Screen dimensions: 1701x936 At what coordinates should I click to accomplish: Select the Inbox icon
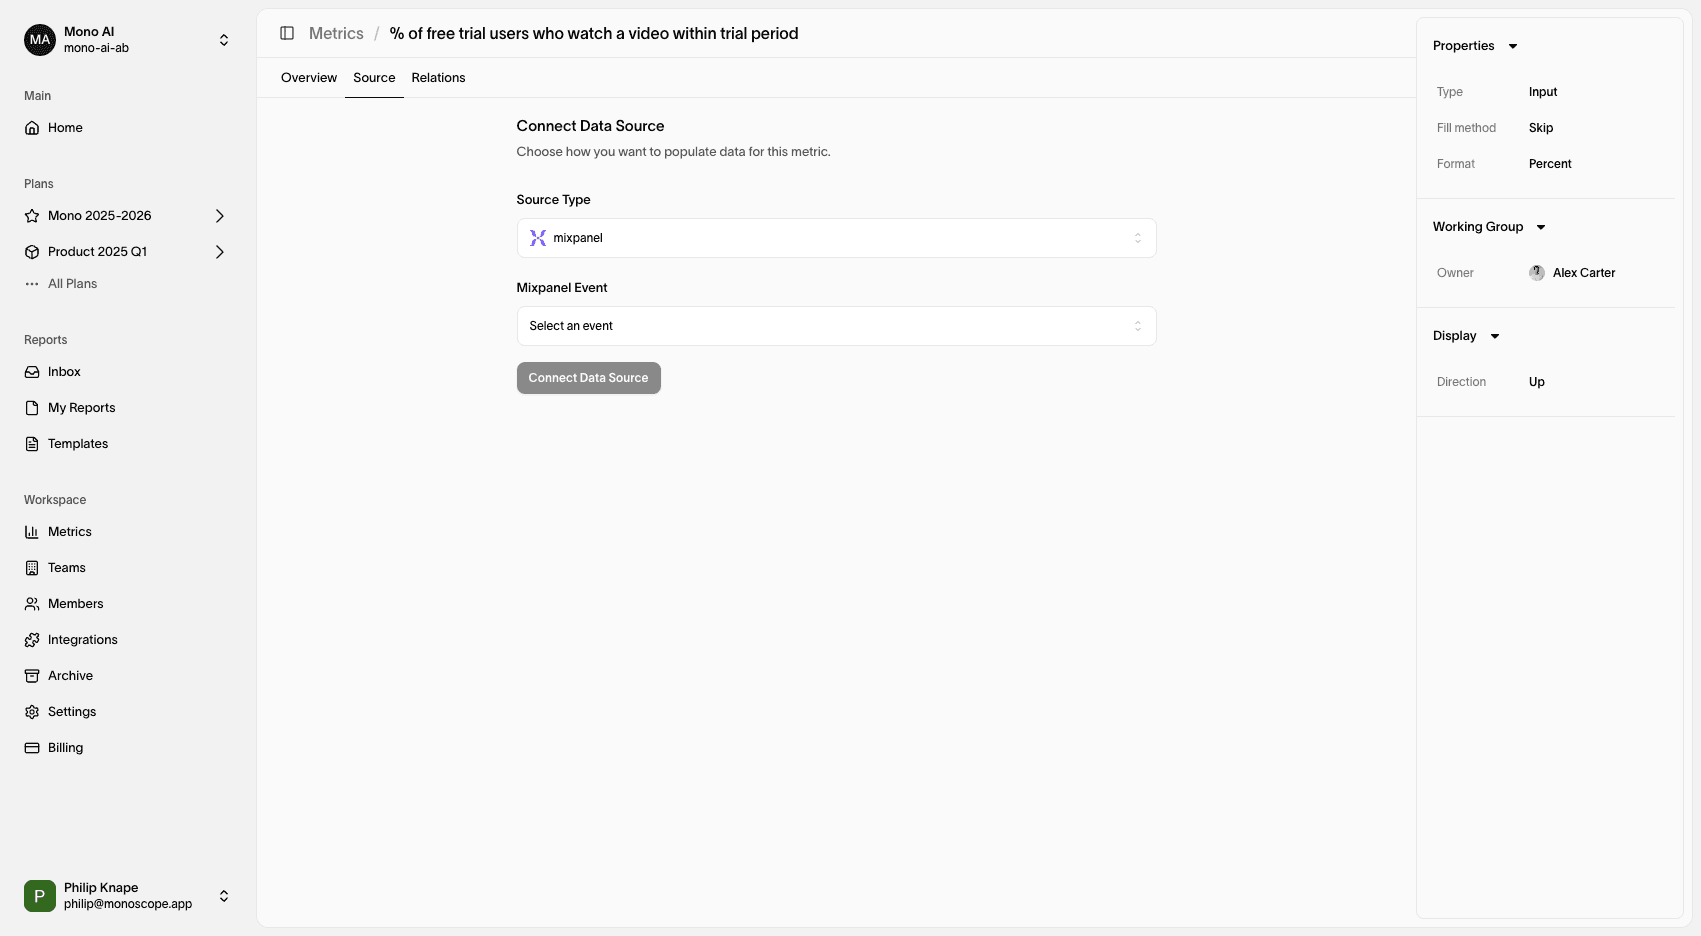tap(31, 371)
